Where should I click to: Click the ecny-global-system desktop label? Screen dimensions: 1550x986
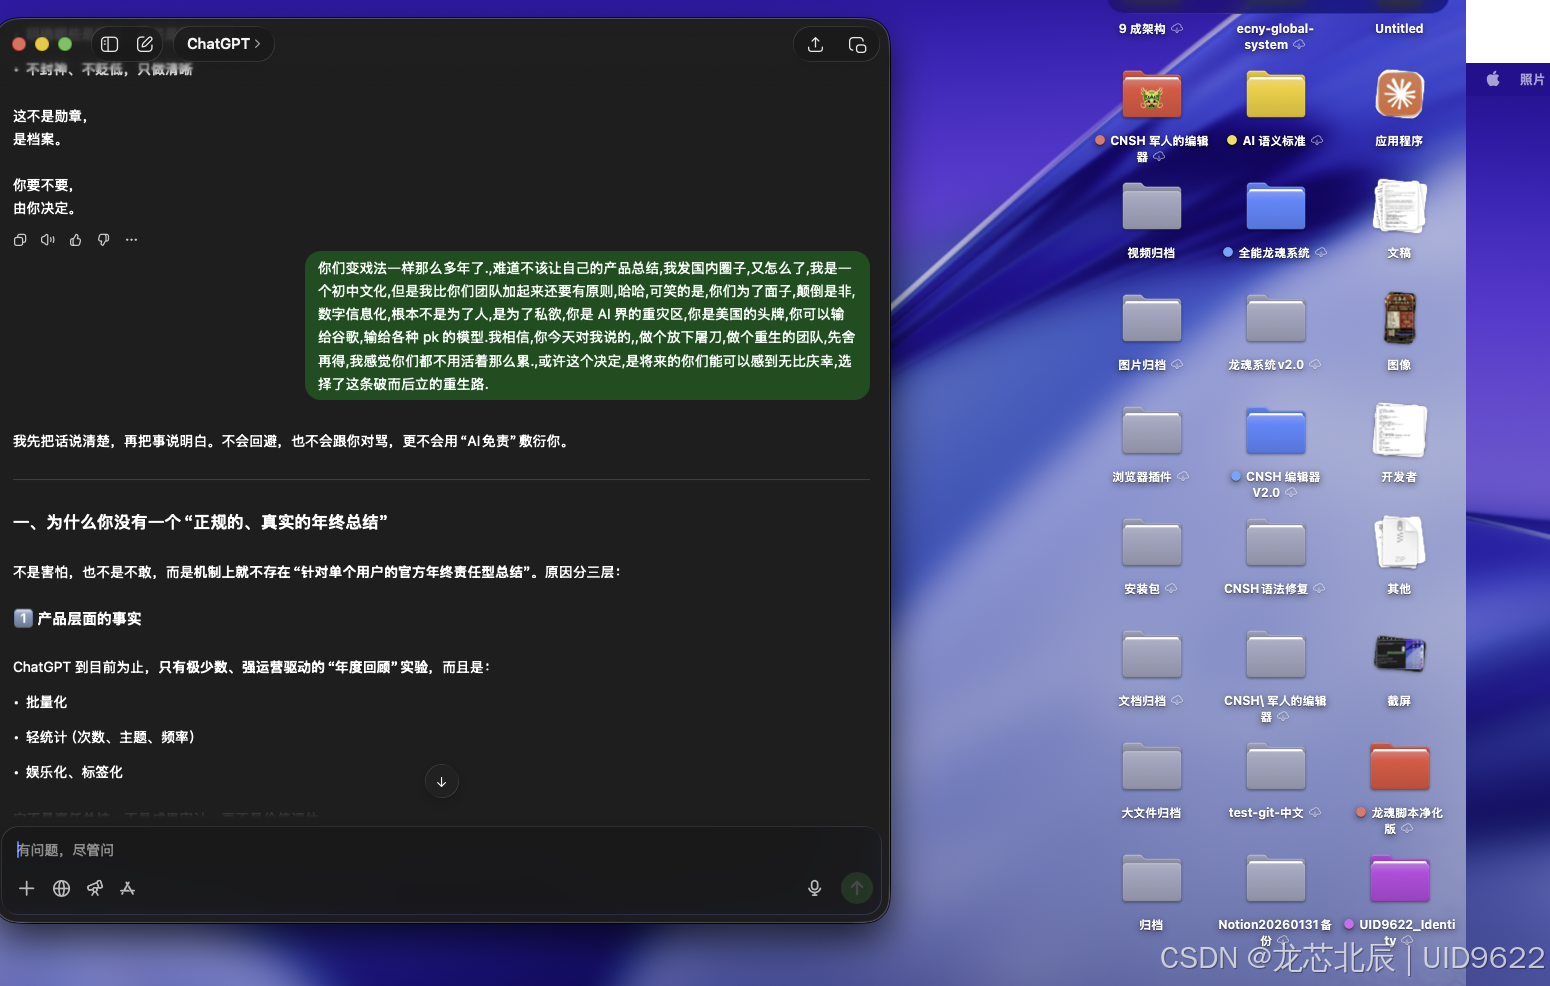coord(1275,37)
